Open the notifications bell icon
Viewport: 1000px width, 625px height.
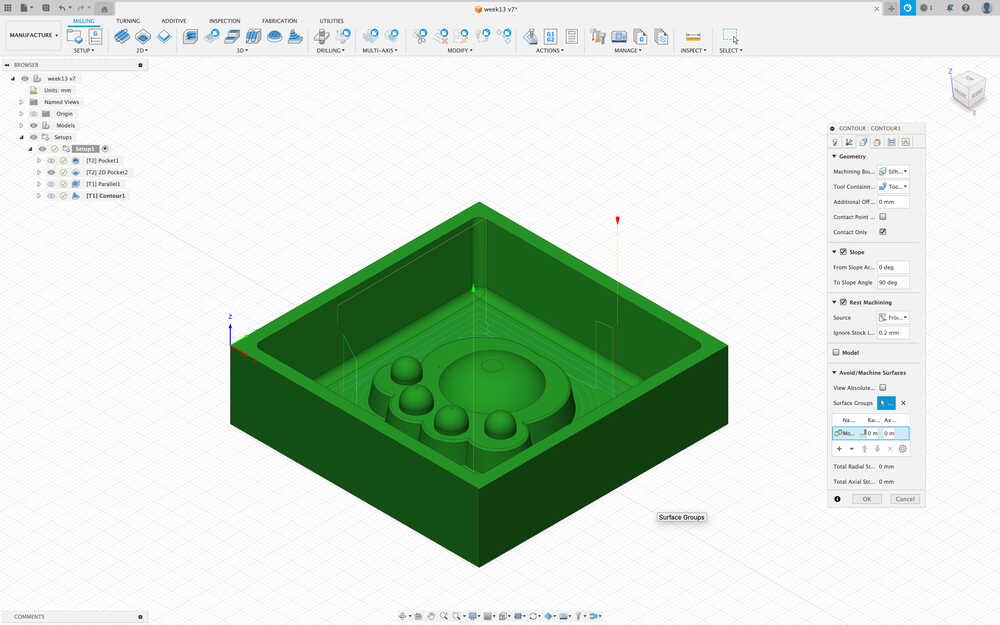tap(950, 8)
